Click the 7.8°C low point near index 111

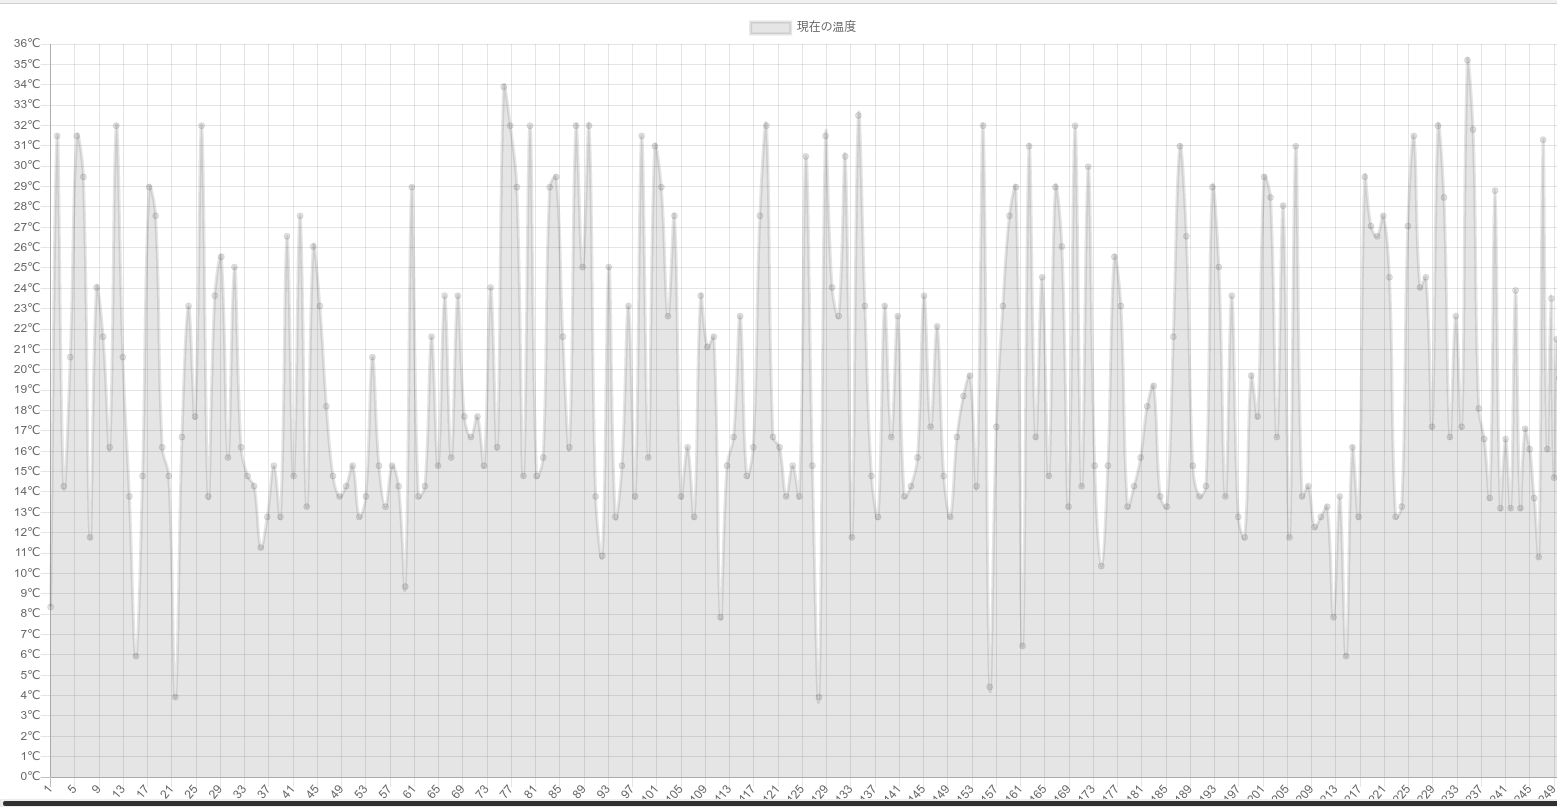(x=720, y=617)
